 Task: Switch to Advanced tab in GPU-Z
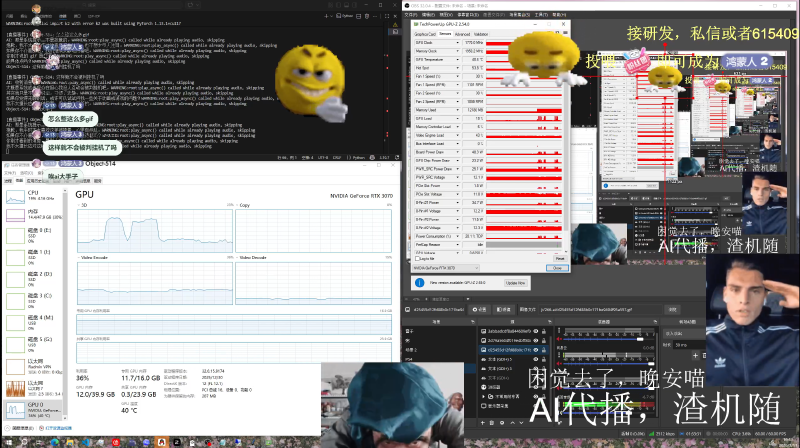(x=463, y=33)
